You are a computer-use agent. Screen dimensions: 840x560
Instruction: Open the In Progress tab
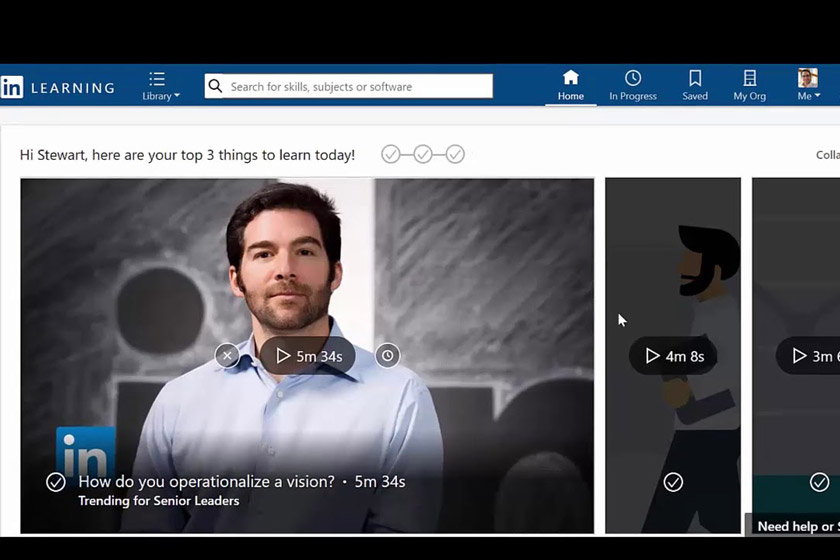(x=633, y=85)
